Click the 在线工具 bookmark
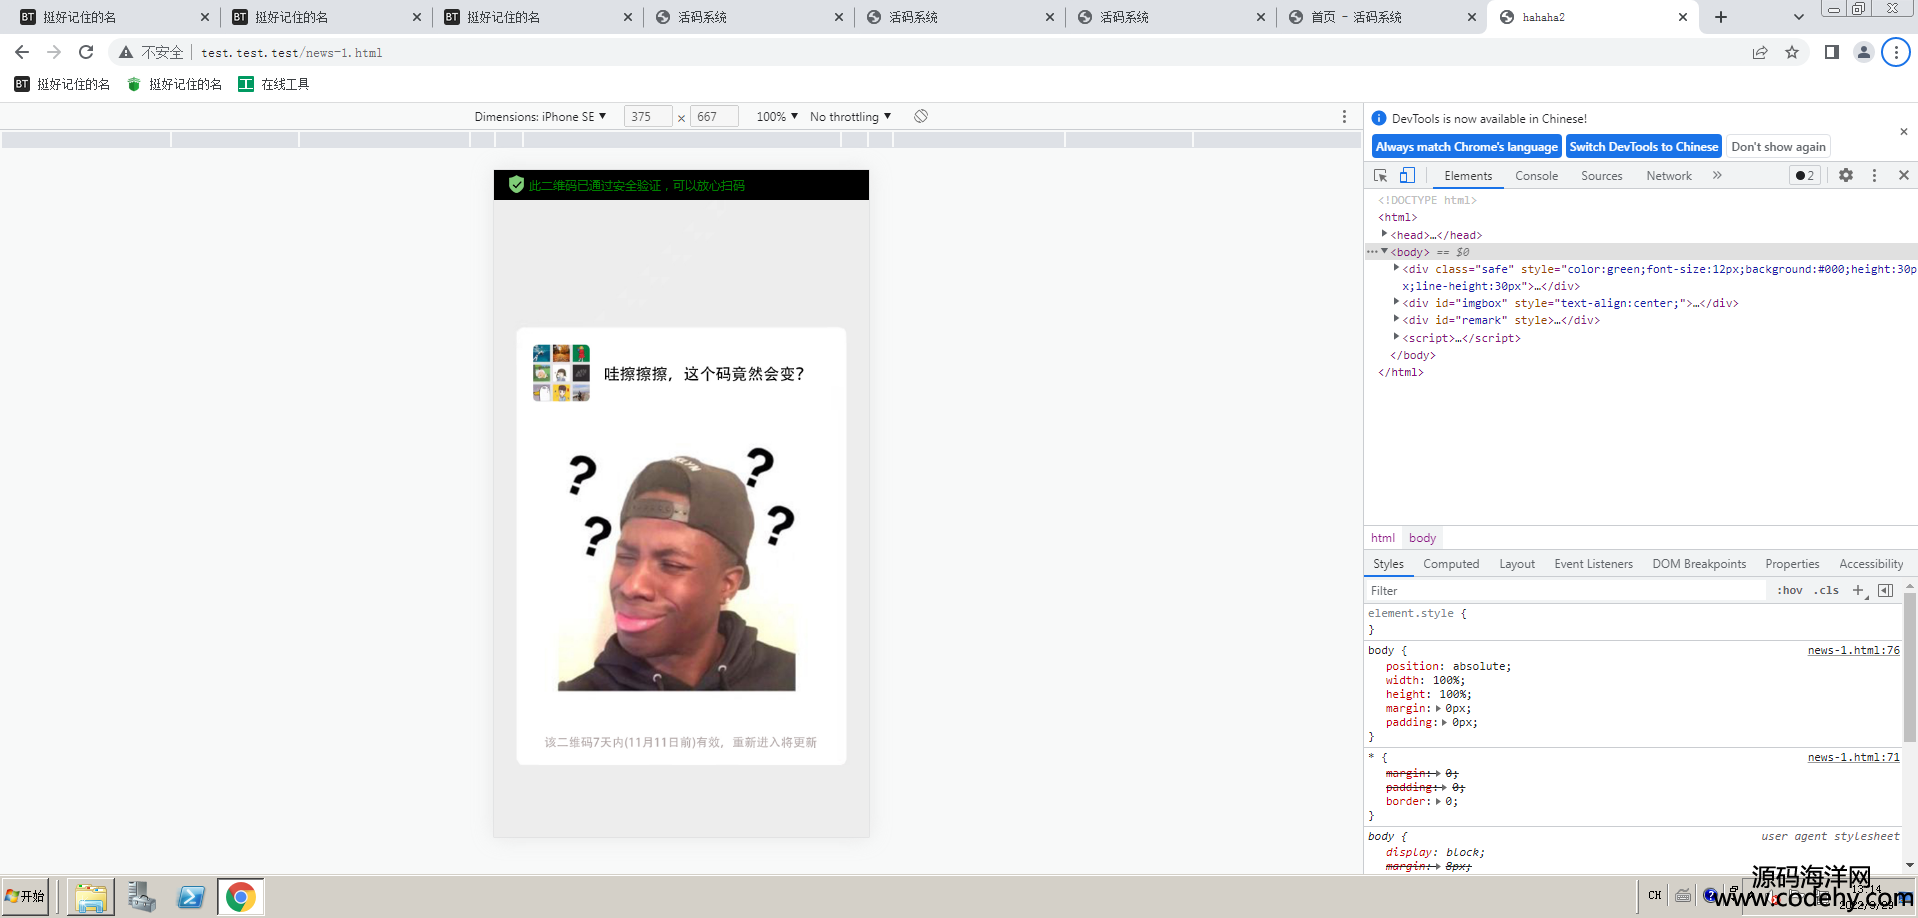The height and width of the screenshot is (918, 1918). (x=274, y=84)
